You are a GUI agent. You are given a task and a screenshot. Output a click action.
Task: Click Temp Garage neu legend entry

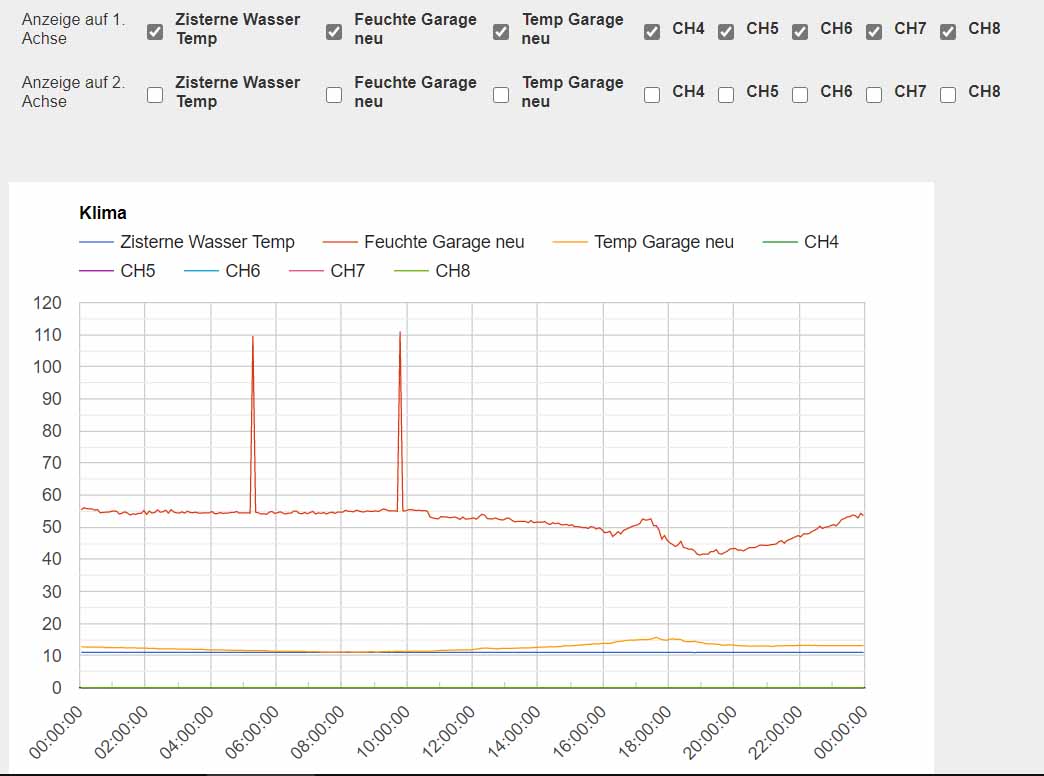pyautogui.click(x=643, y=242)
